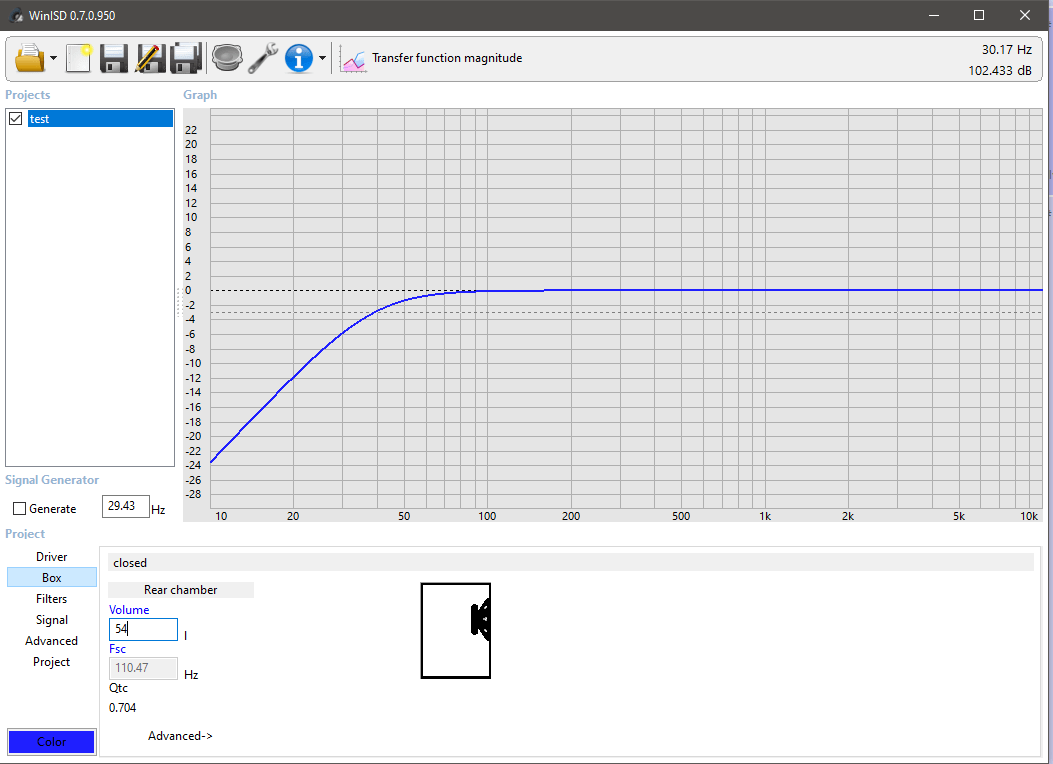
Task: Click the closed box type selector
Action: [570, 563]
